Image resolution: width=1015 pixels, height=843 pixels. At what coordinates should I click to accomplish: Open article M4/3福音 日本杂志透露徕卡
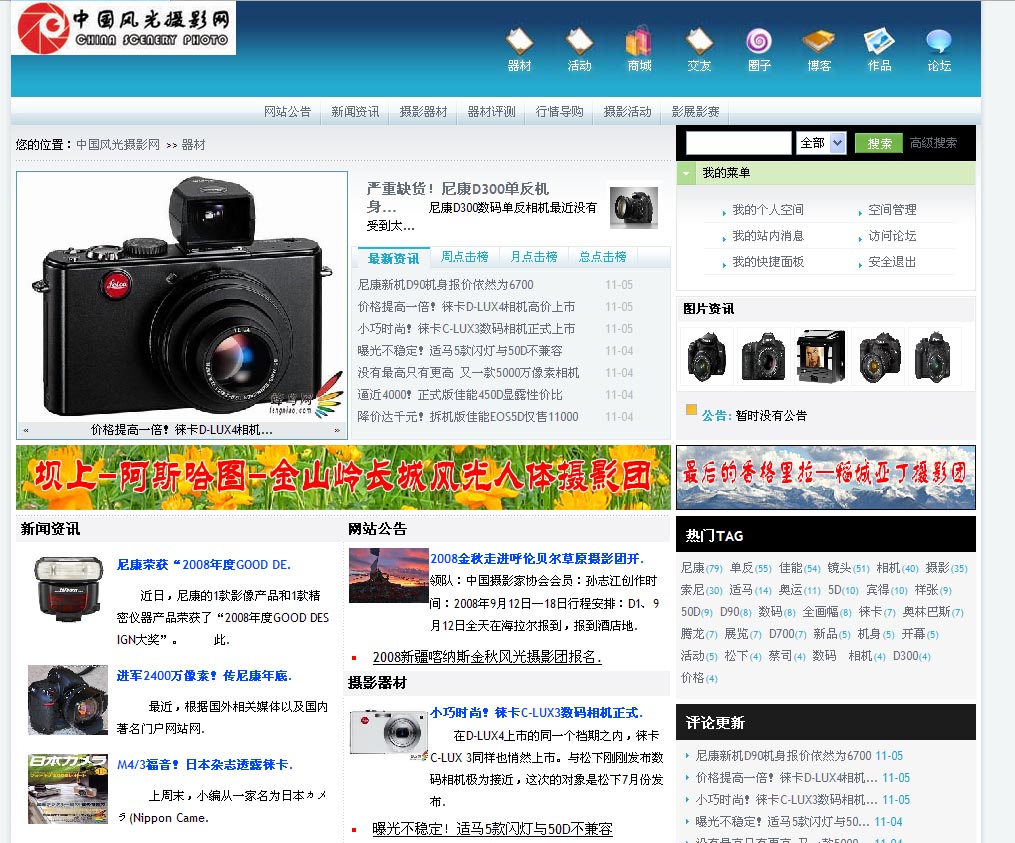(x=205, y=765)
